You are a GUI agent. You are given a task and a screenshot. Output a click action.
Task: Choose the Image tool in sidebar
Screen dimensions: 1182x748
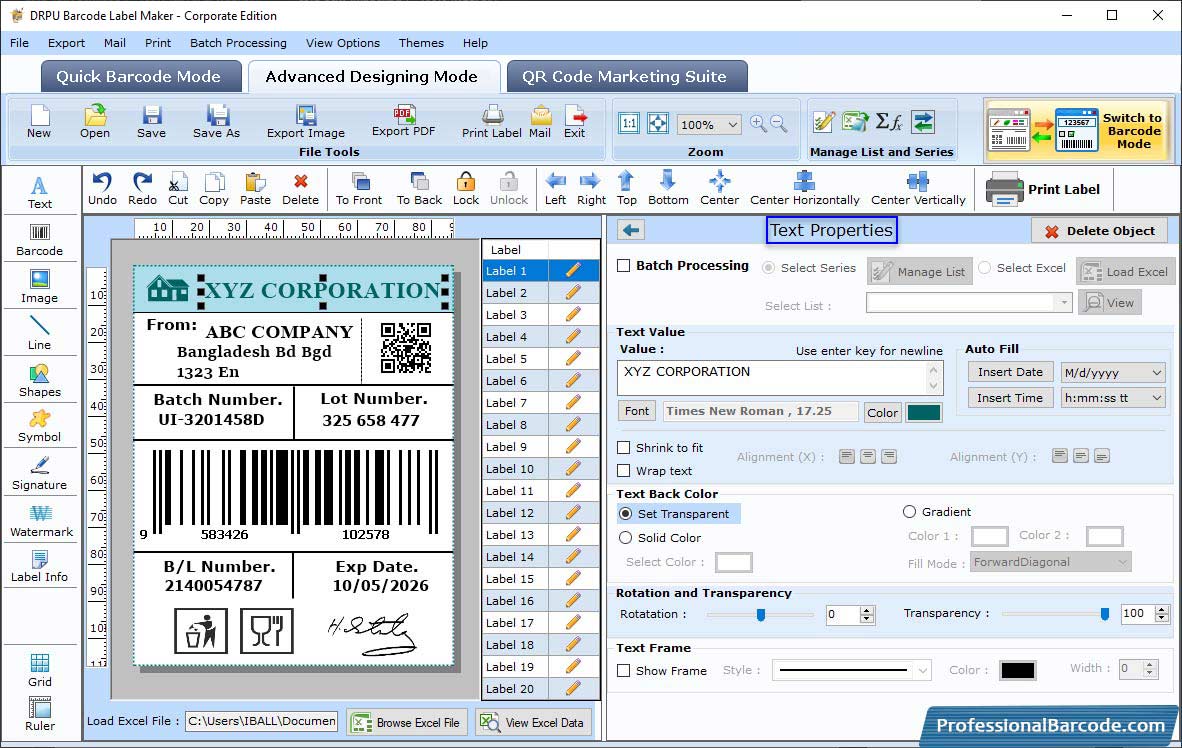pos(39,287)
